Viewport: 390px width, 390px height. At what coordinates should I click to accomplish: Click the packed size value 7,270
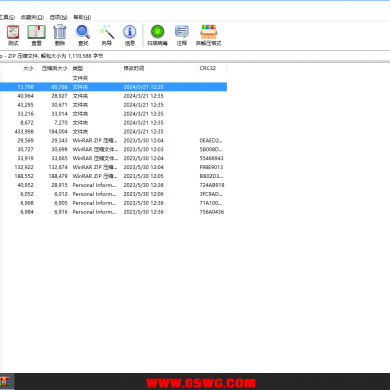61,123
